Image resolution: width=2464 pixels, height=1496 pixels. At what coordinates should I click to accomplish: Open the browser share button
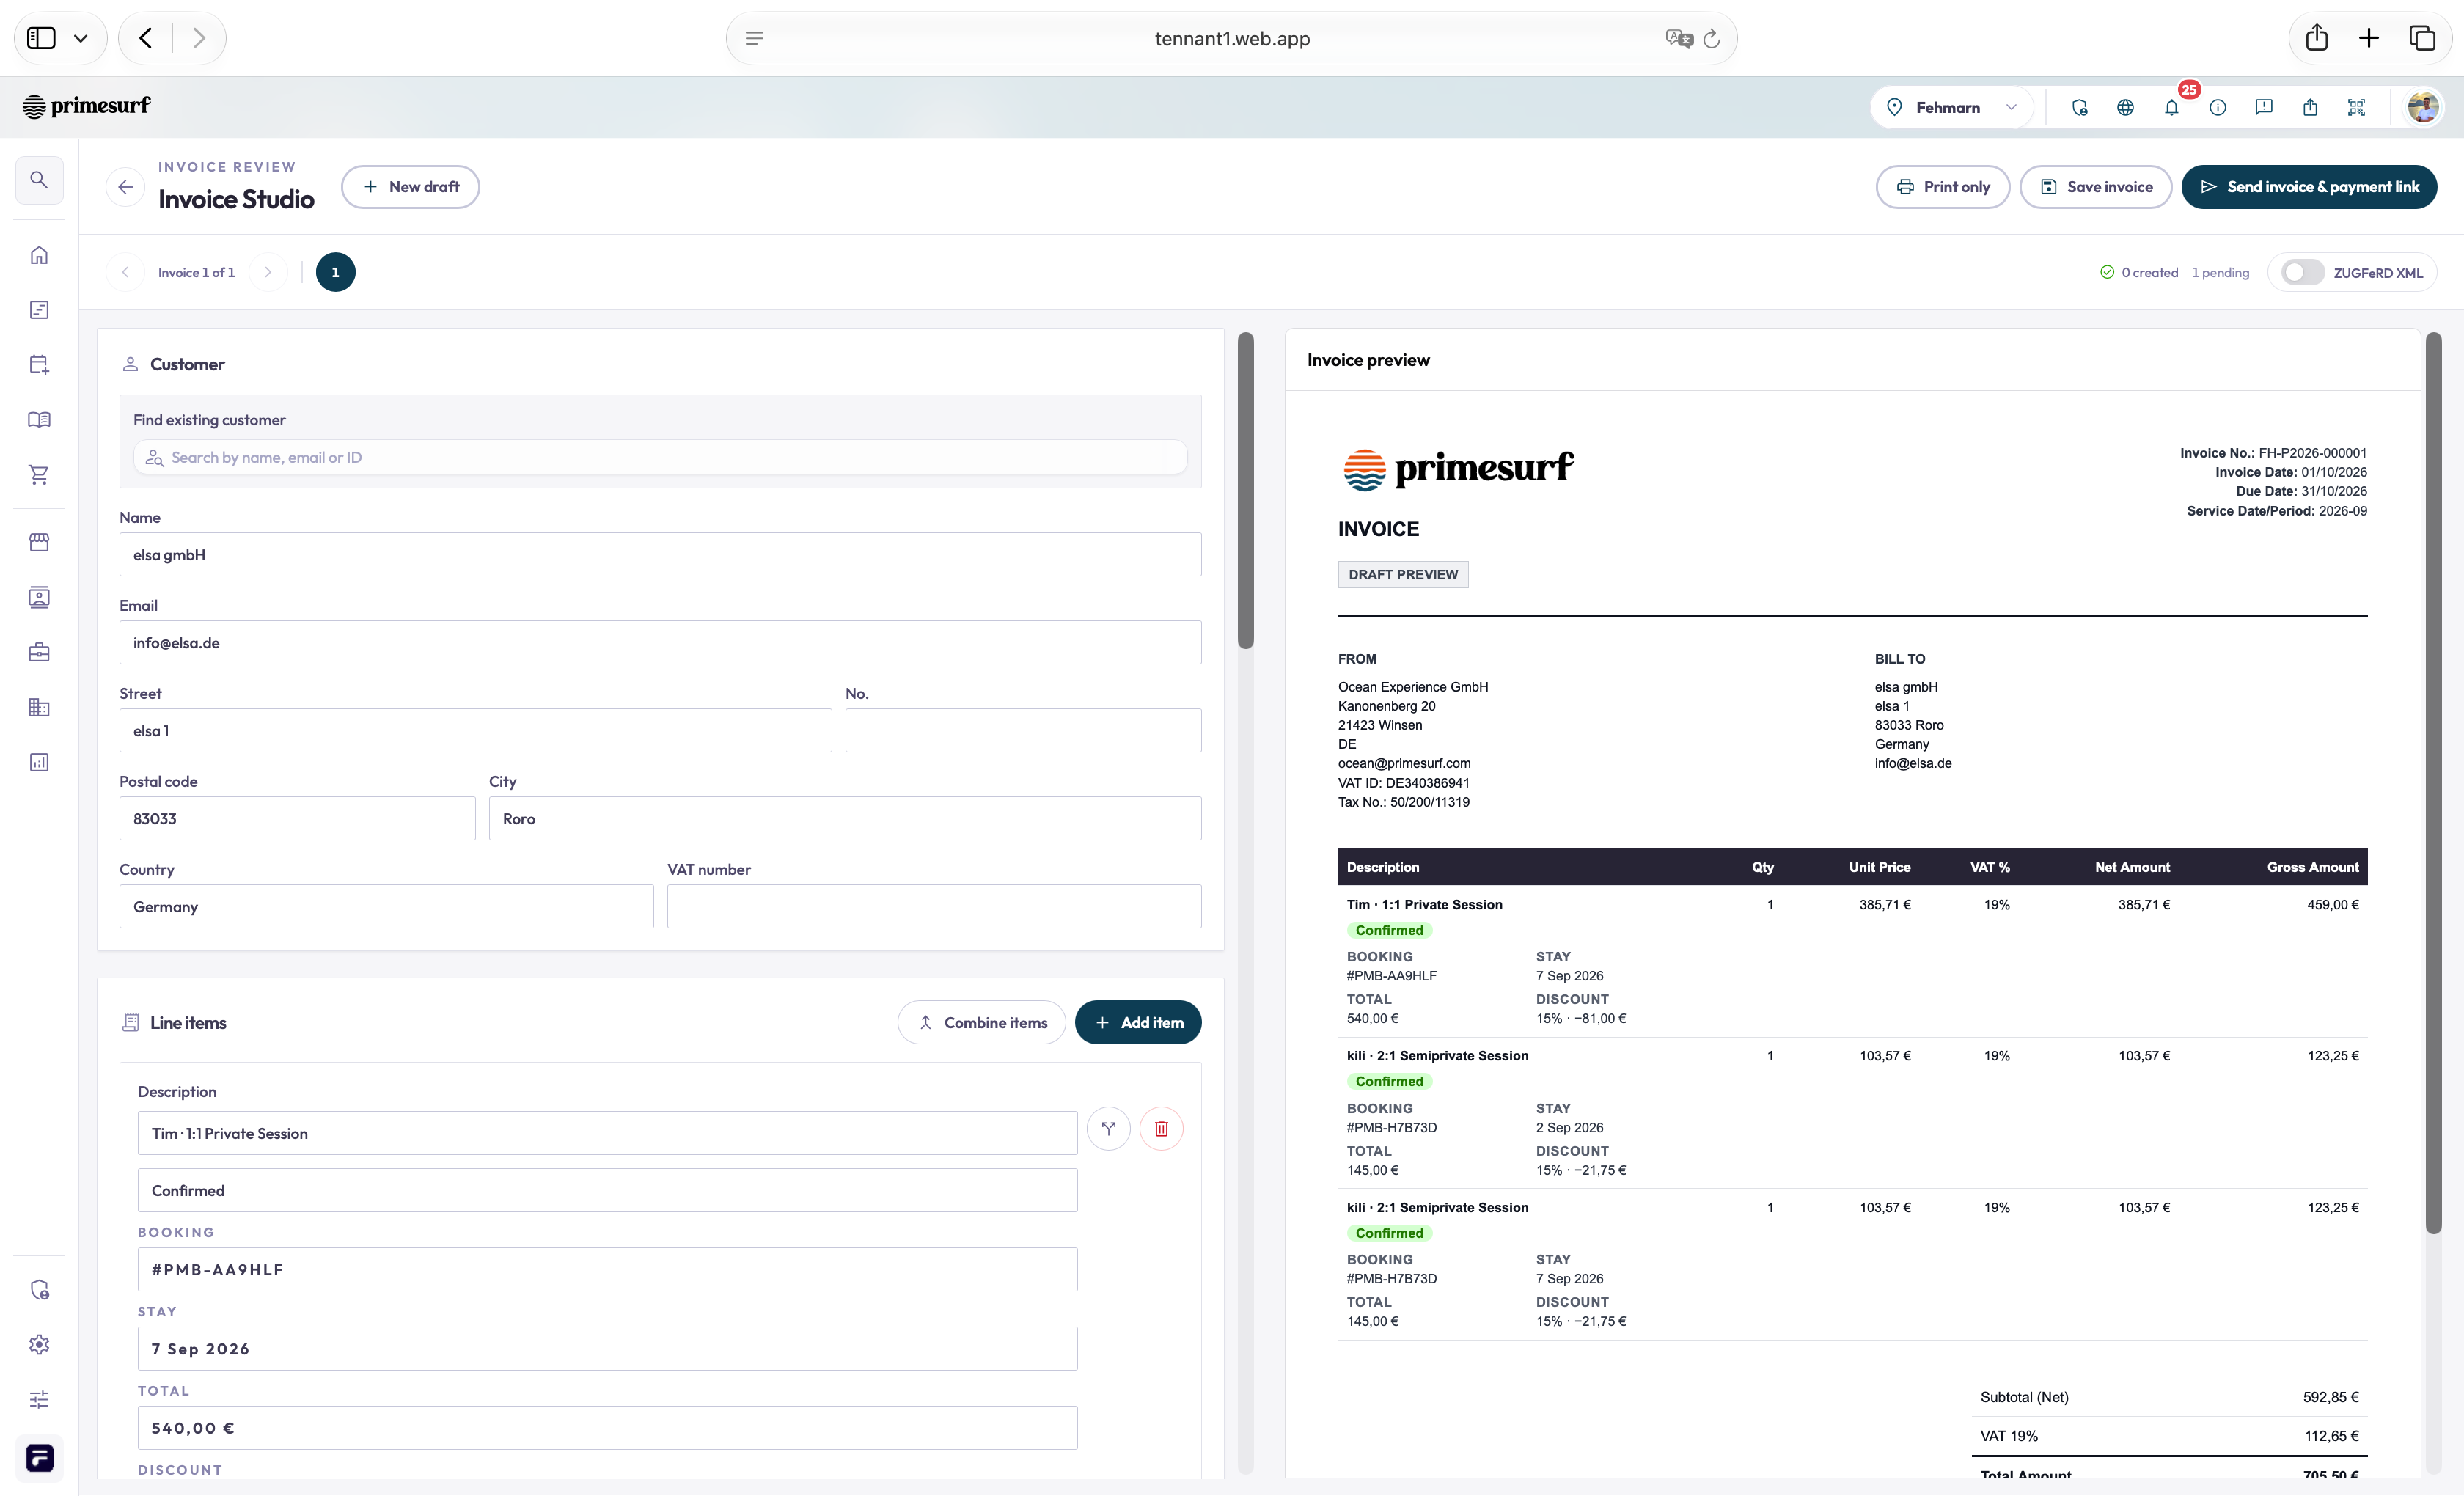tap(2317, 39)
